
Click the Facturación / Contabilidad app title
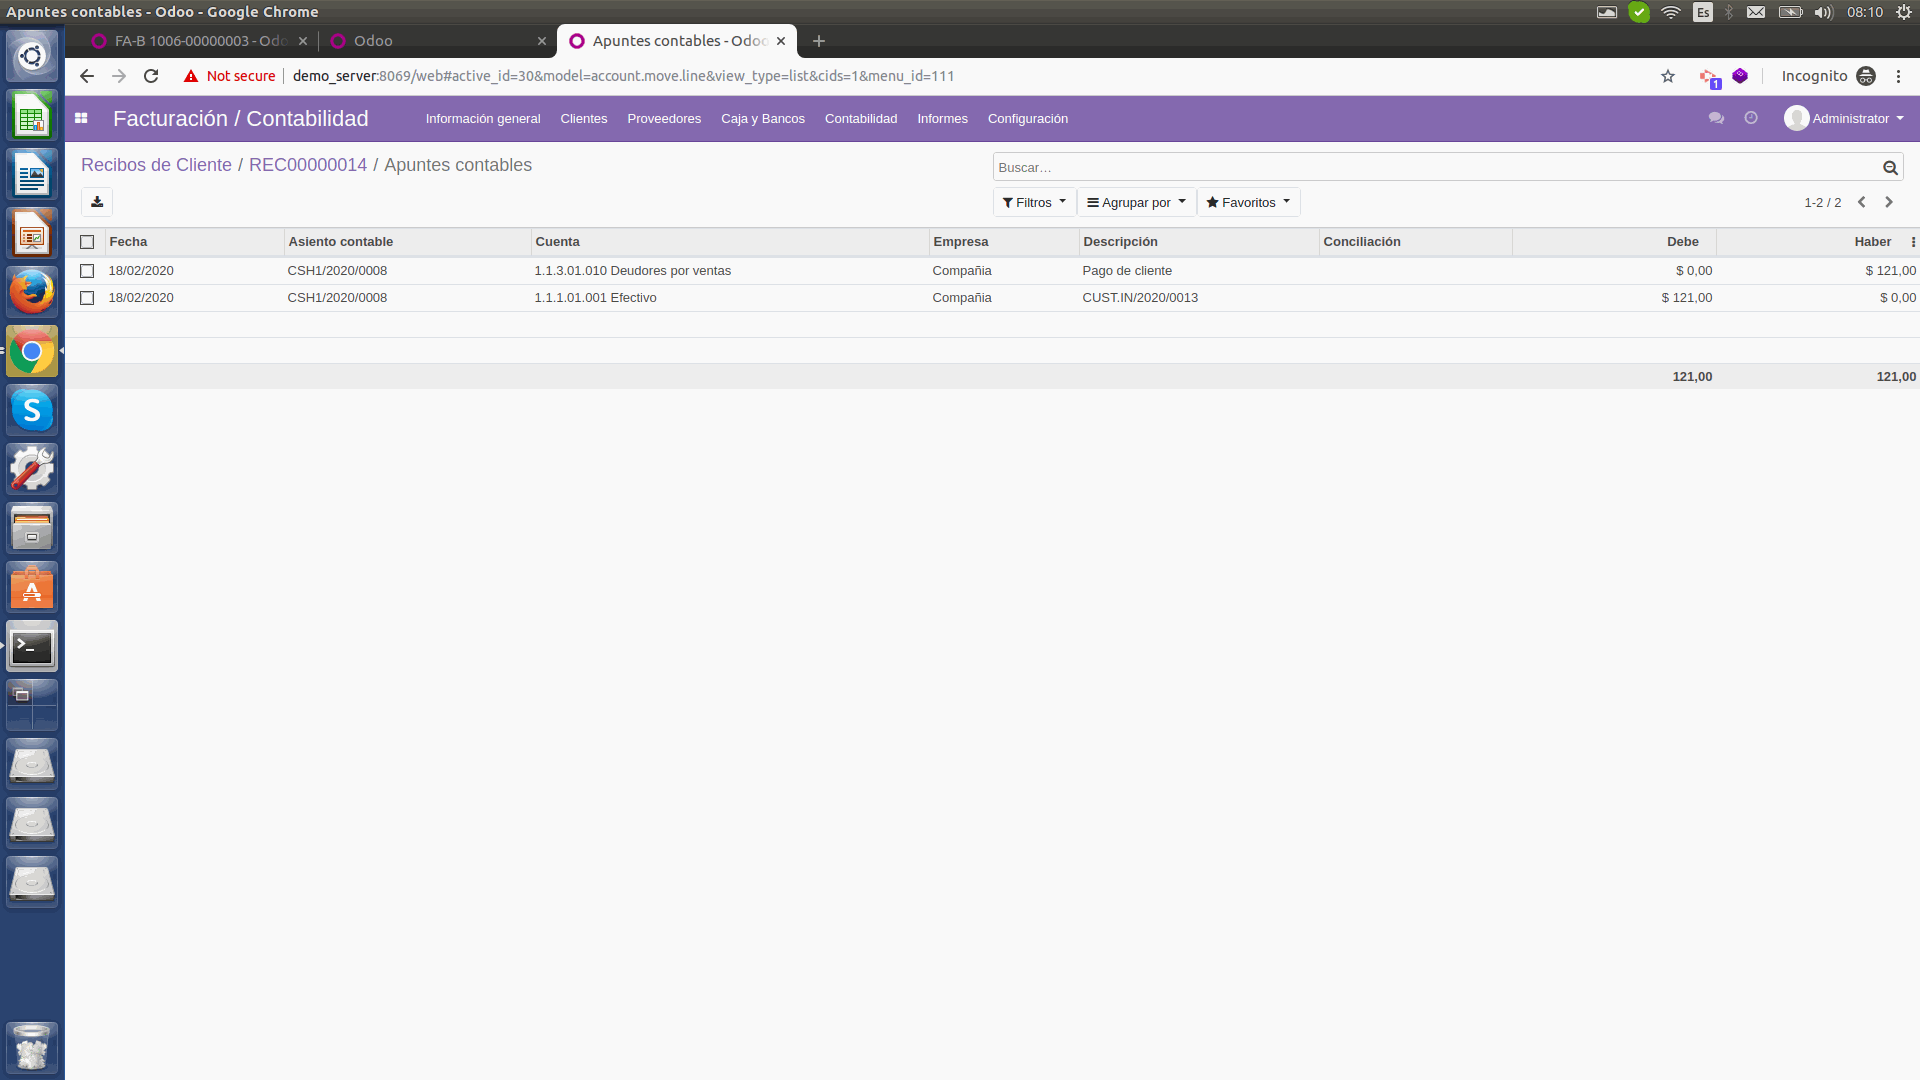pyautogui.click(x=241, y=118)
